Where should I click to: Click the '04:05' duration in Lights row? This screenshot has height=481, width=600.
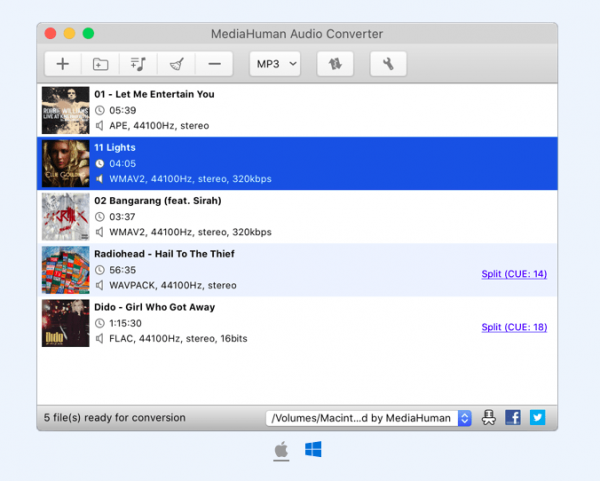(122, 164)
